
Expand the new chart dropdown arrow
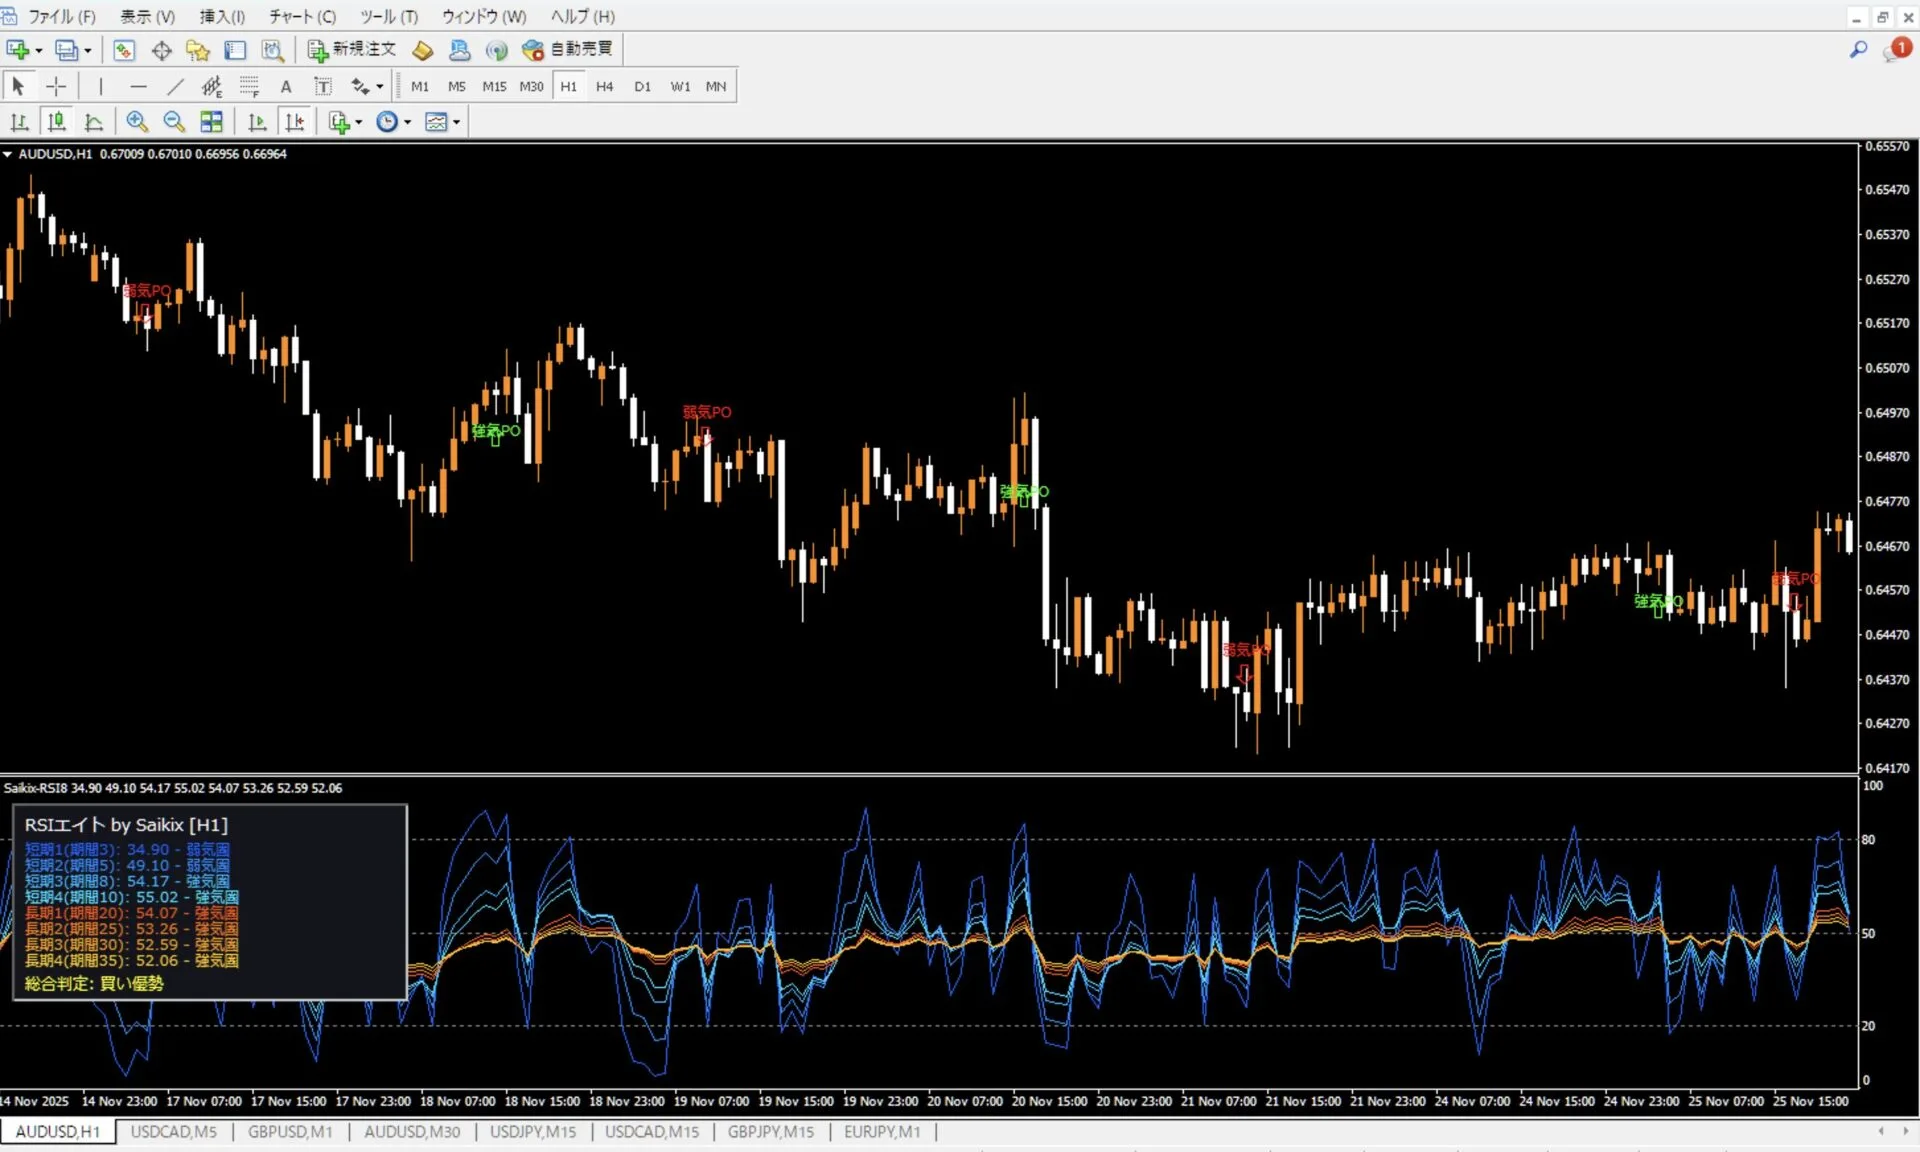(39, 50)
